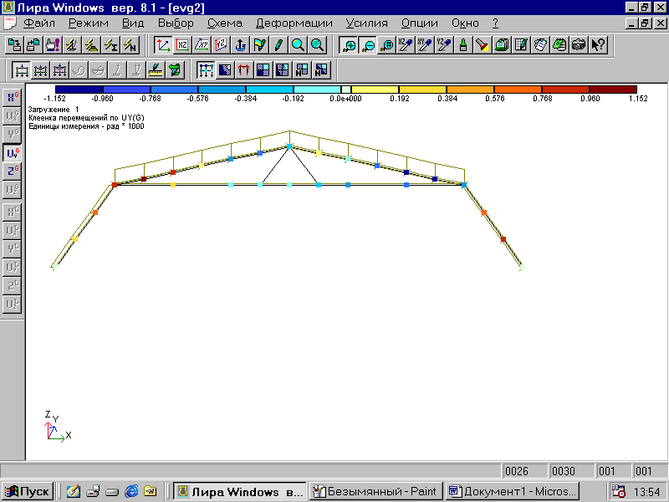The width and height of the screenshot is (669, 502).
Task: Click the first file transfer toolbar icon
Action: coord(14,45)
